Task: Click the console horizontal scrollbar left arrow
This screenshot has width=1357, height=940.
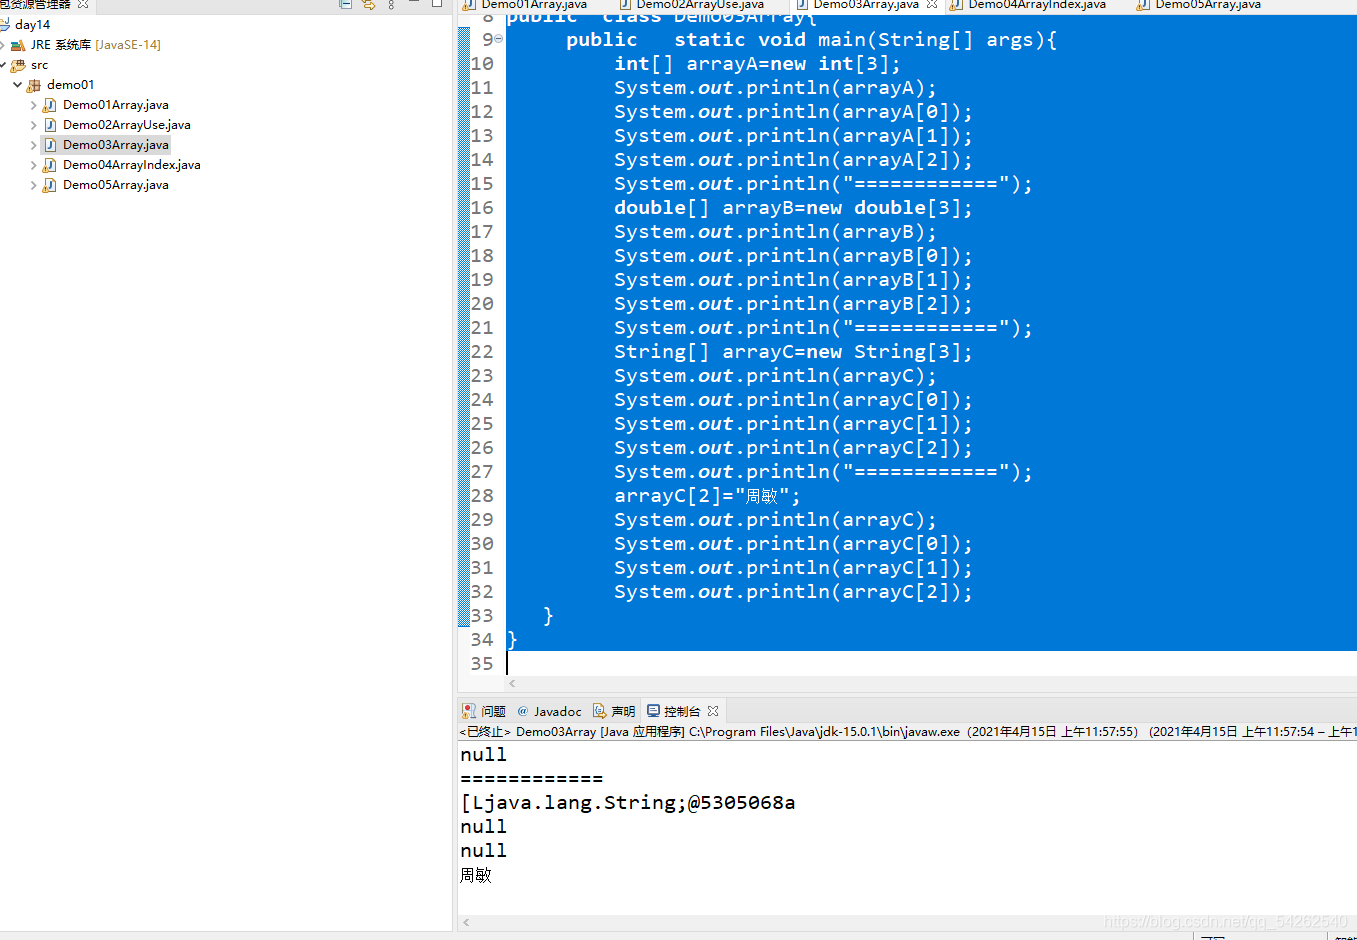Action: point(466,923)
